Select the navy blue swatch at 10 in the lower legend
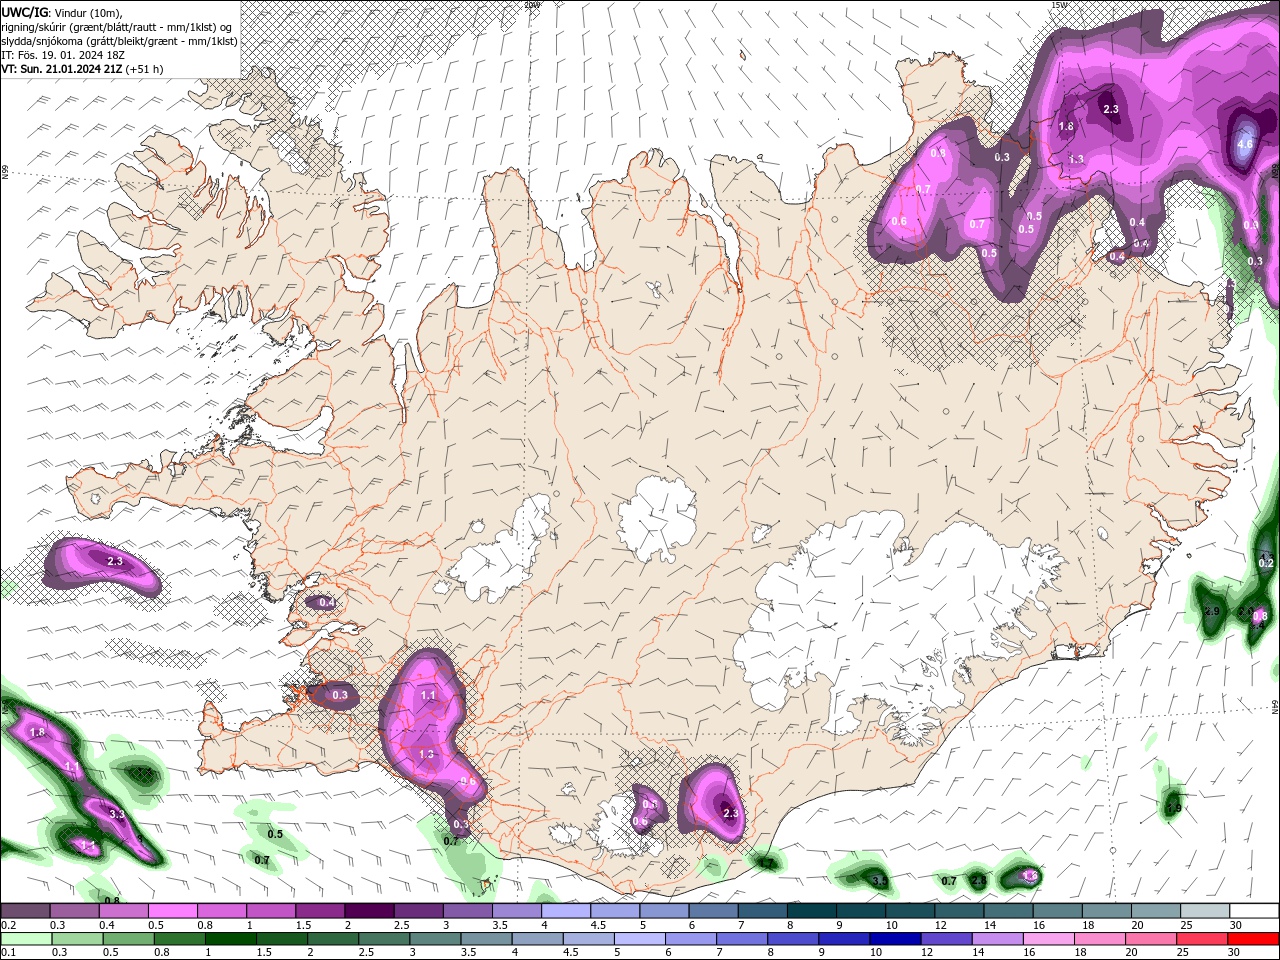The height and width of the screenshot is (960, 1280). click(x=896, y=939)
